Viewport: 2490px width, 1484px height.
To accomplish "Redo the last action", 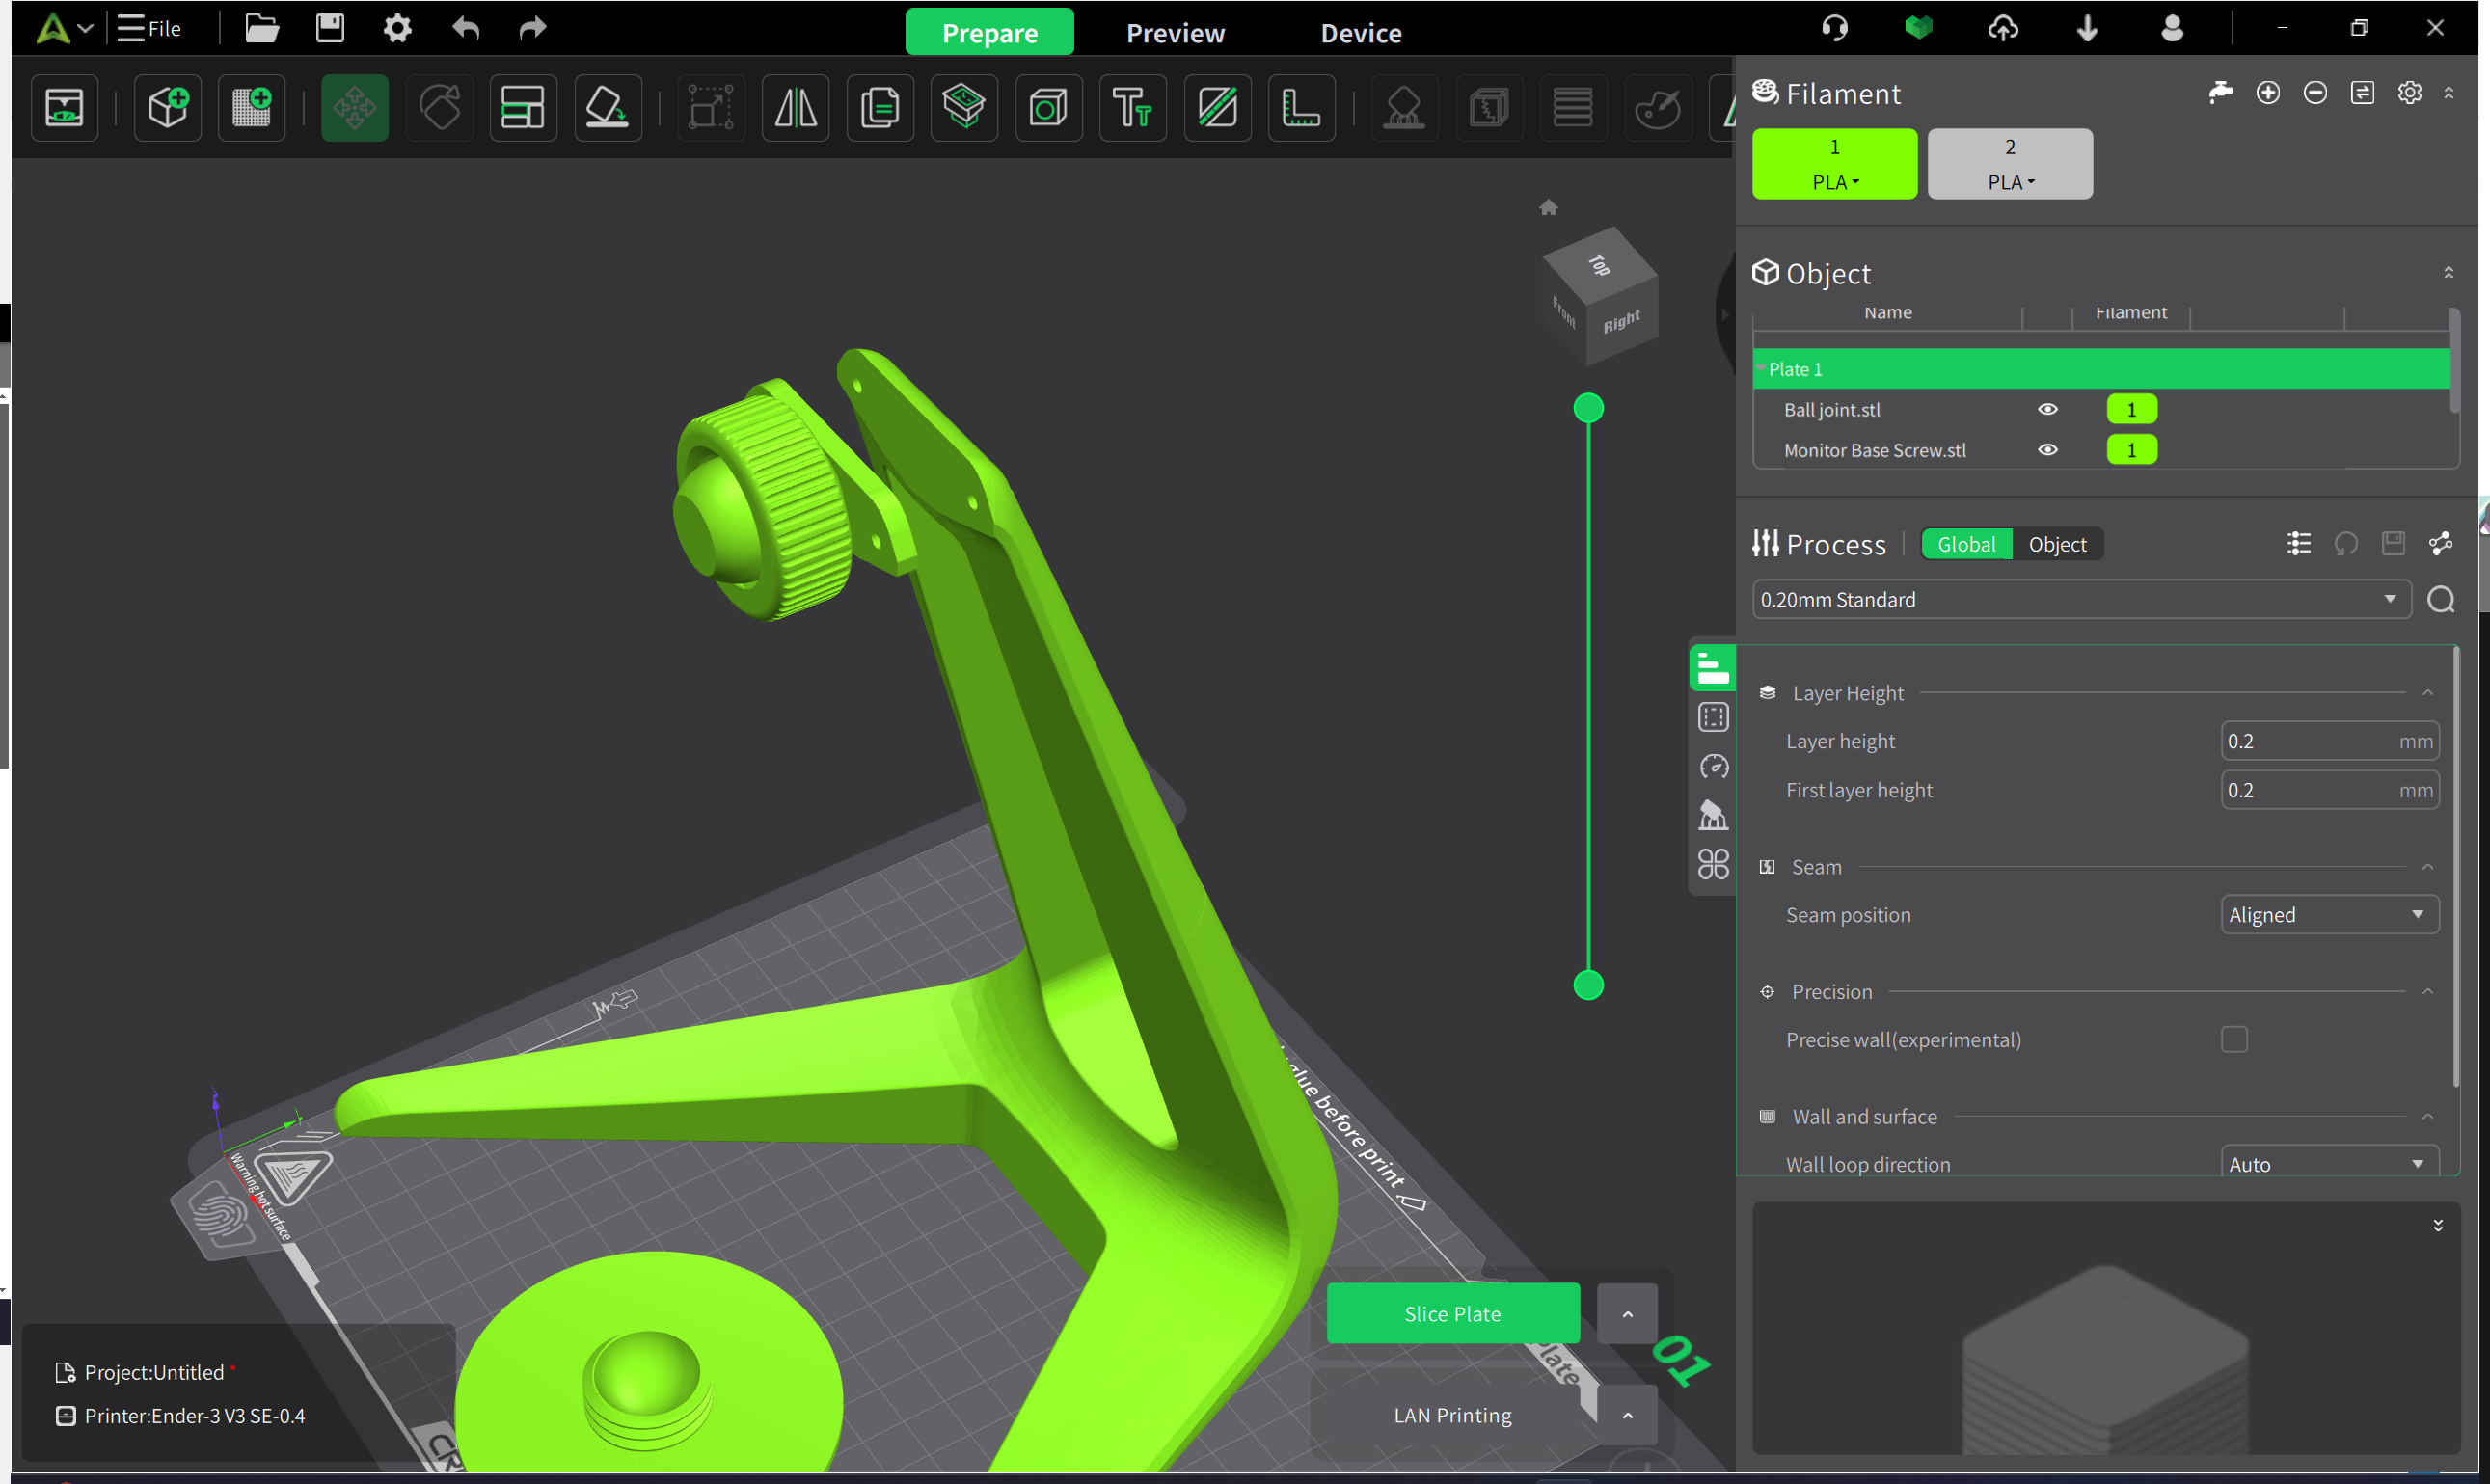I will pyautogui.click(x=533, y=28).
